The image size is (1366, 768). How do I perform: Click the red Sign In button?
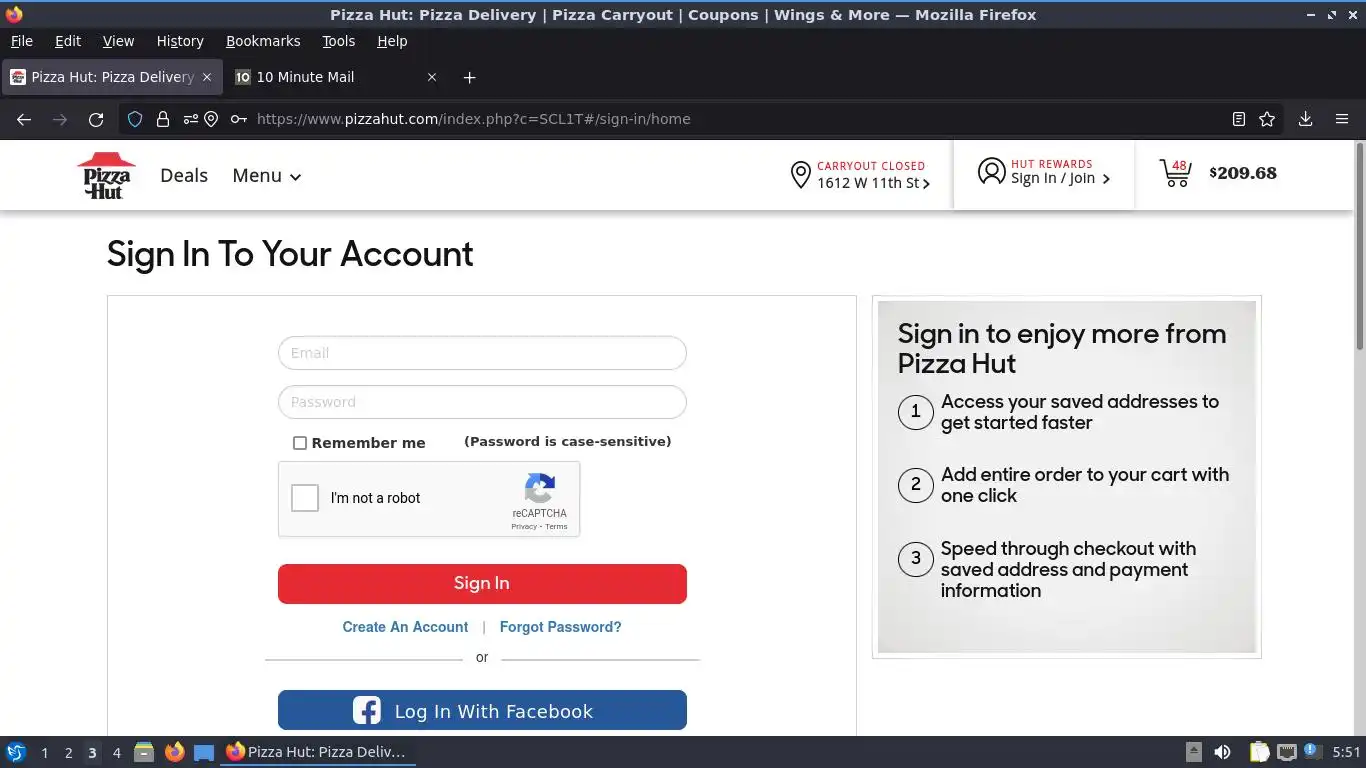tap(482, 584)
